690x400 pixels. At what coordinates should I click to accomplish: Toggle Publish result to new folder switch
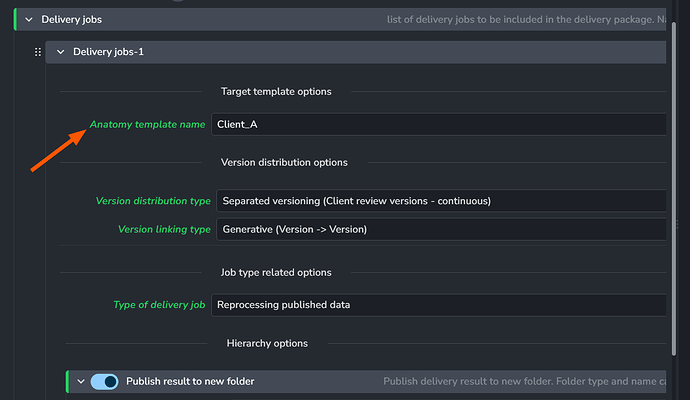pos(104,382)
